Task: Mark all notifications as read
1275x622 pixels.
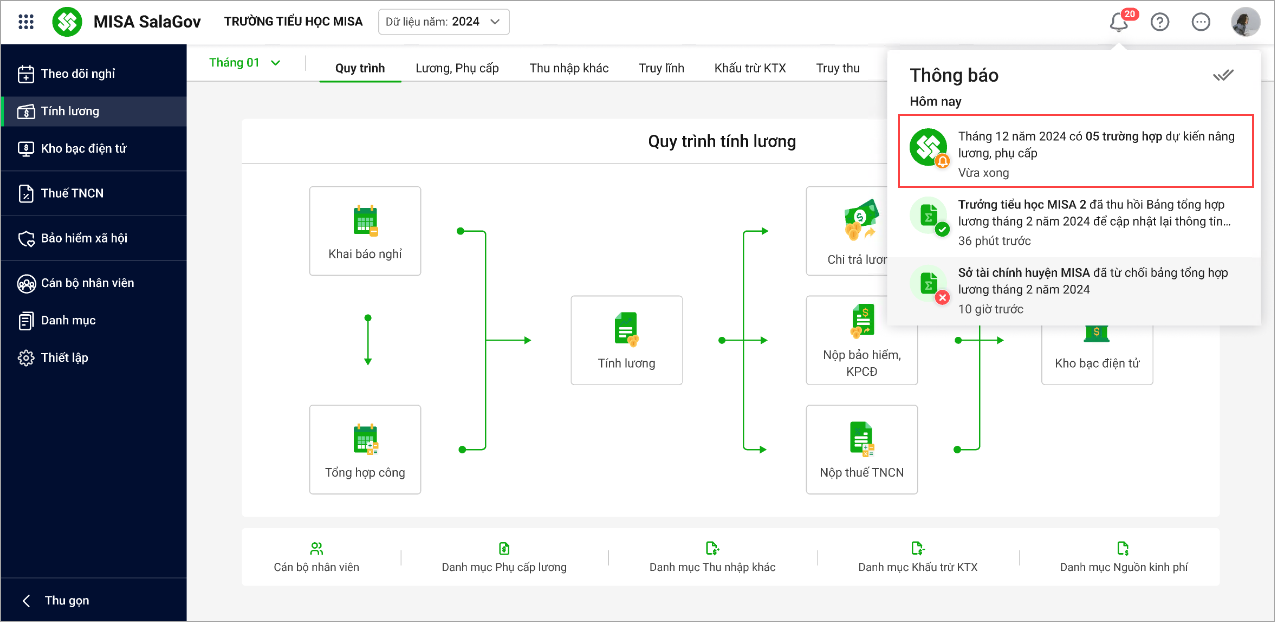Action: [x=1223, y=76]
